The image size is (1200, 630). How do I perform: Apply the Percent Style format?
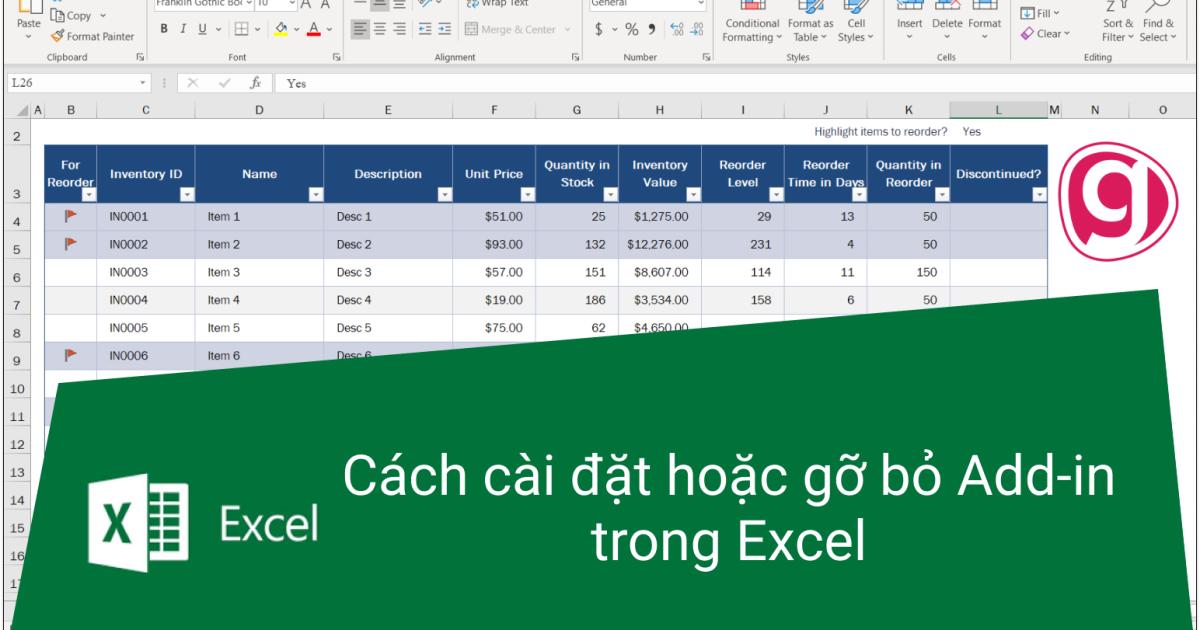(632, 30)
